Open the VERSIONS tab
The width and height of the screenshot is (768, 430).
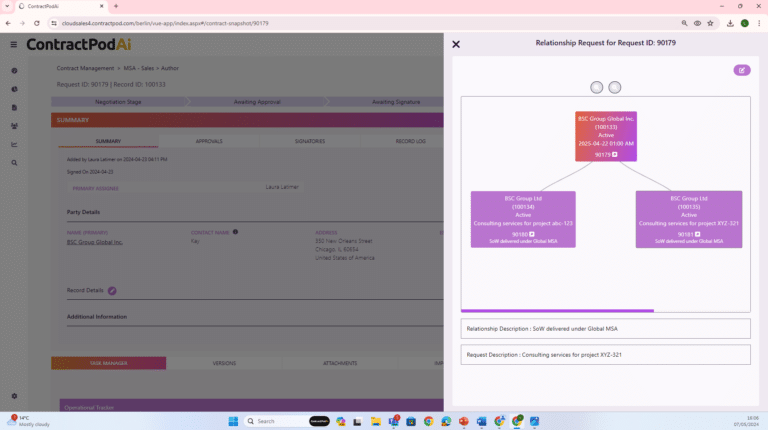point(224,363)
